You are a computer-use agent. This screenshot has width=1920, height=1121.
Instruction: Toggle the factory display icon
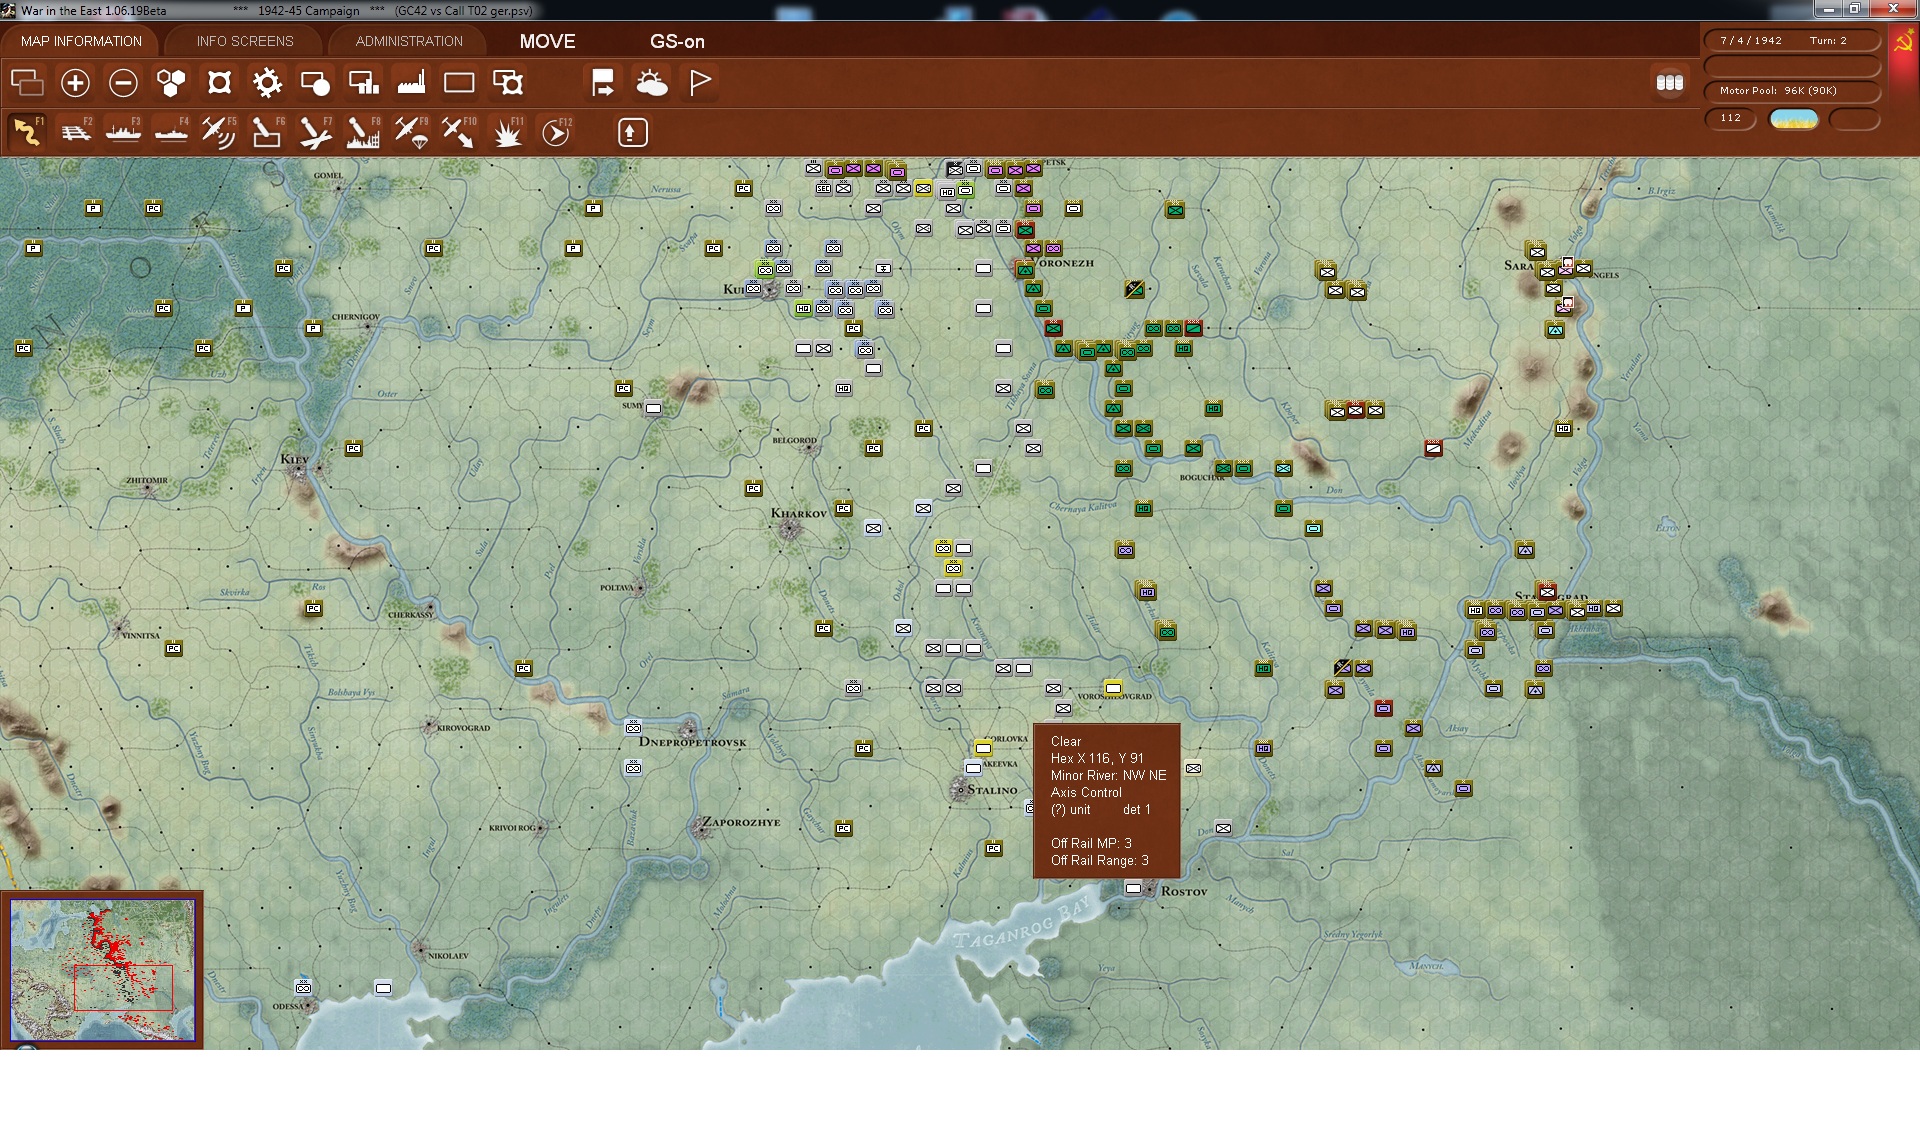click(x=411, y=83)
